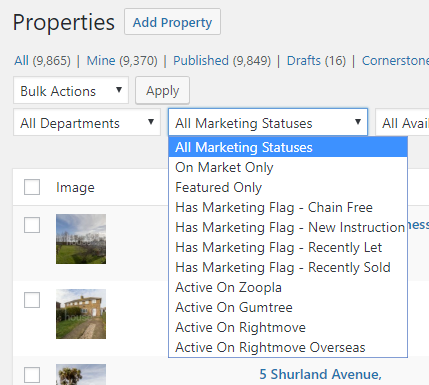The image size is (429, 385).
Task: Select Featured Only option
Action: 288,187
